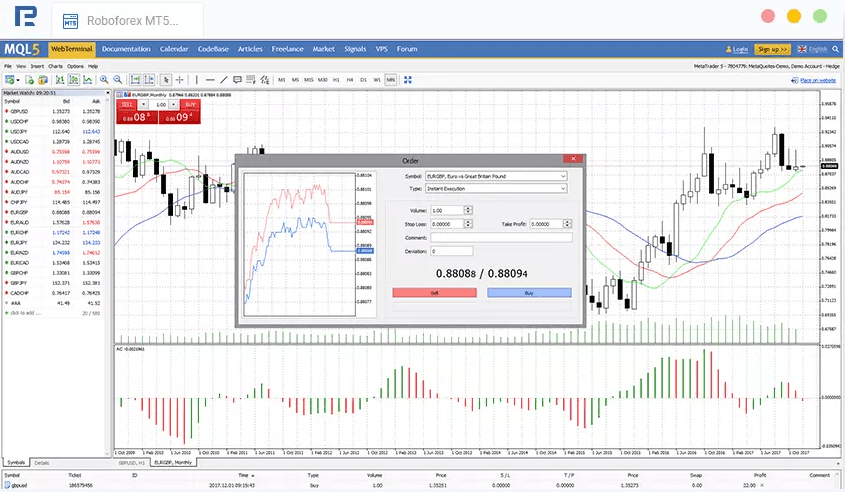Viewport: 845px width, 492px height.
Task: Open the indicators list icon
Action: point(265,80)
